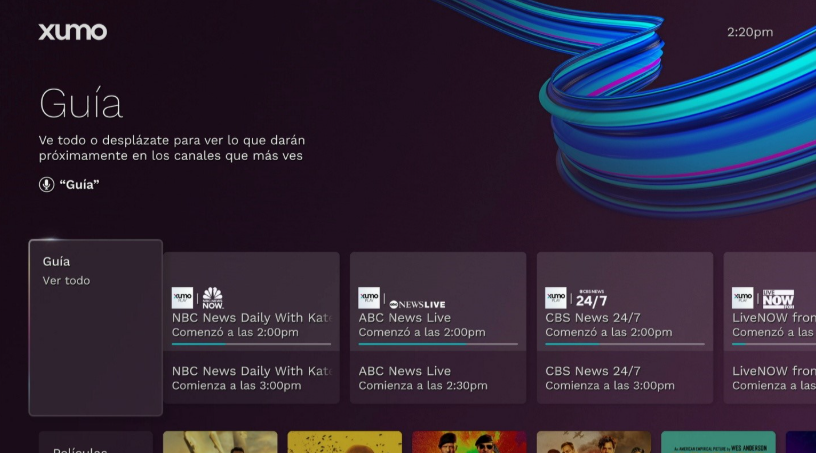
Task: Select NBC News Daily upcoming 3:00pm listing
Action: (x=251, y=378)
